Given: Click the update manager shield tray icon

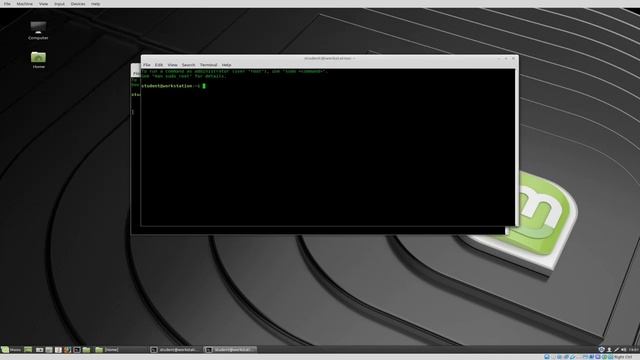Looking at the screenshot, I should [x=601, y=349].
